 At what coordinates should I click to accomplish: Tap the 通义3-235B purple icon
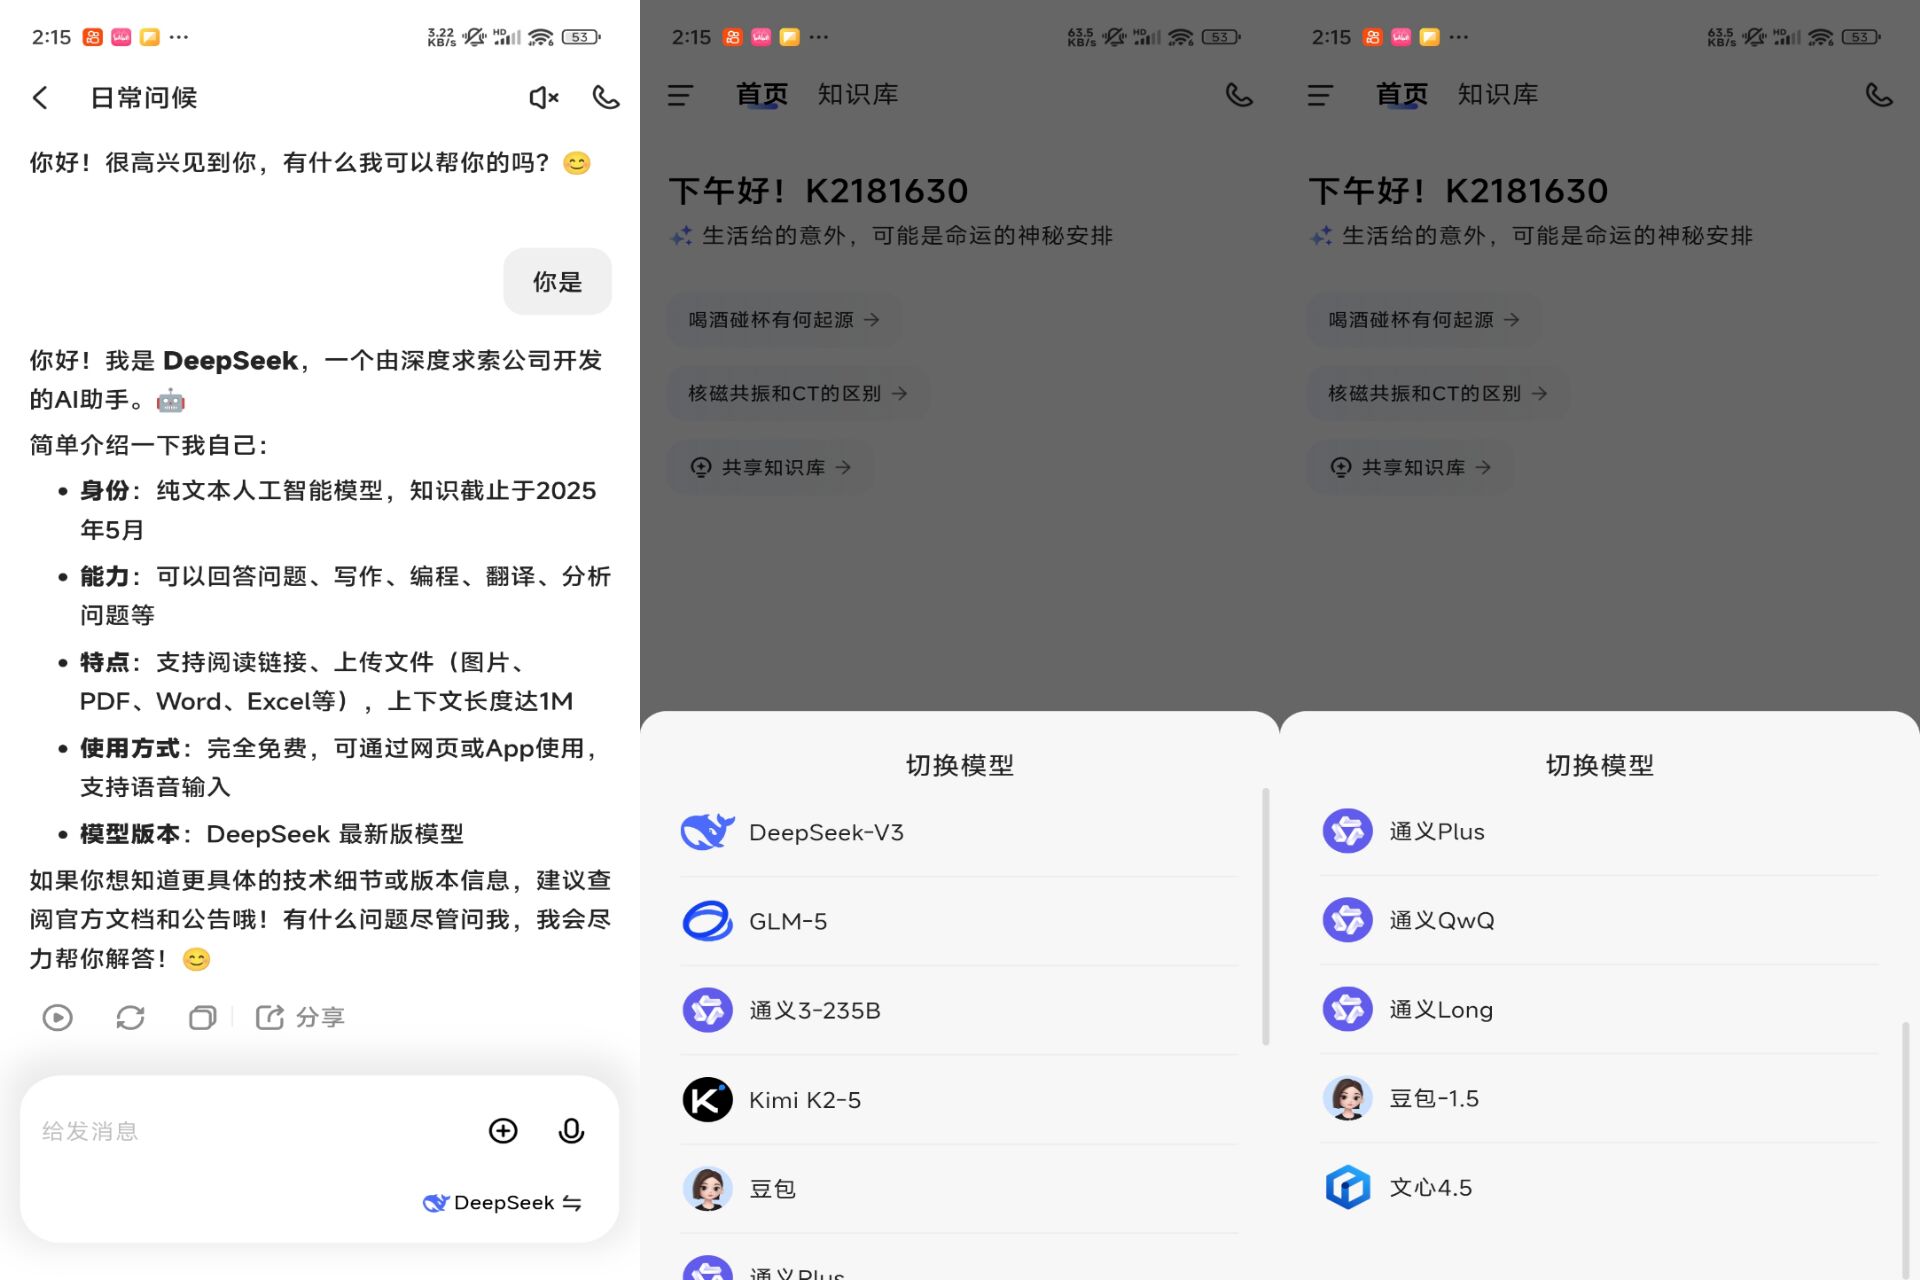tap(707, 1010)
